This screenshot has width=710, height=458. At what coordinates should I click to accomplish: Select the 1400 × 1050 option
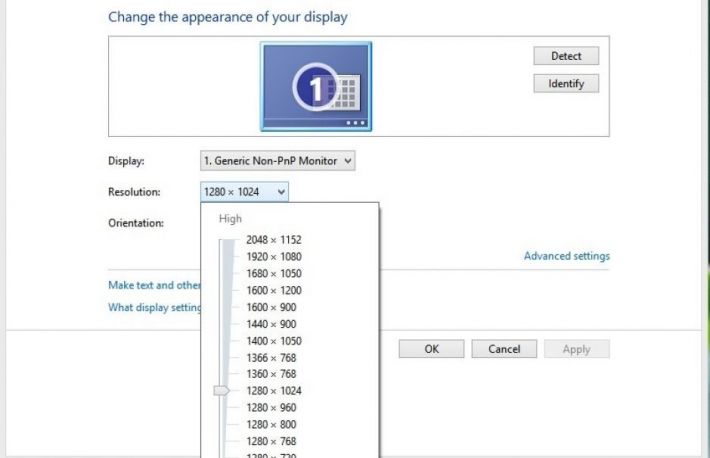(x=273, y=341)
